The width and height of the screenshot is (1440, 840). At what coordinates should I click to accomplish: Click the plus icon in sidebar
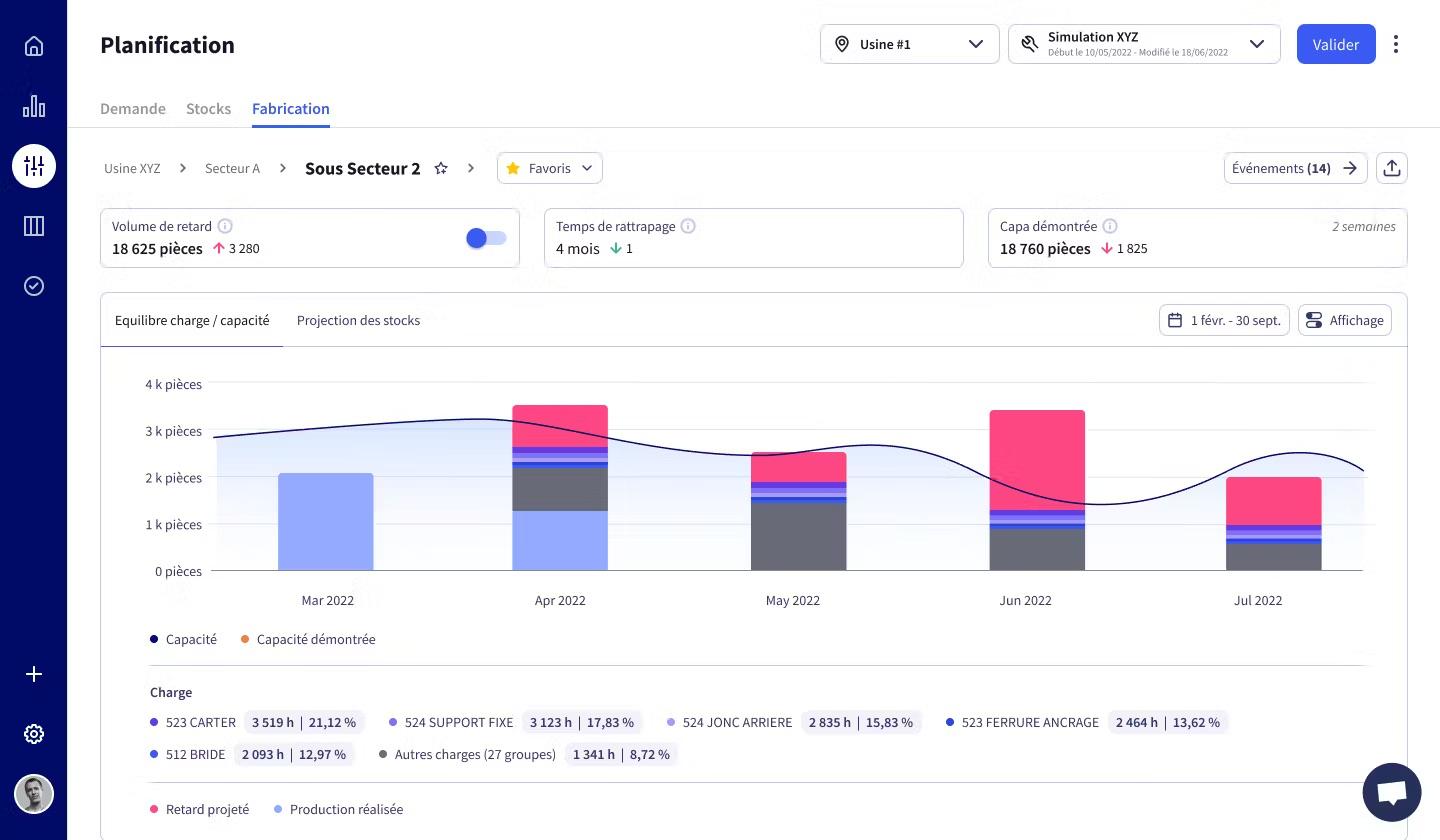(x=34, y=674)
